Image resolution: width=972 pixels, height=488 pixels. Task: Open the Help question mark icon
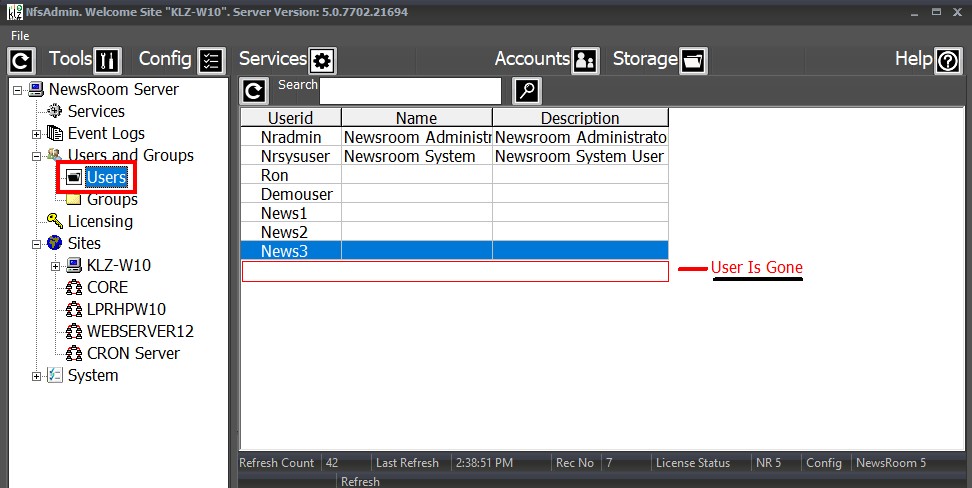click(948, 61)
